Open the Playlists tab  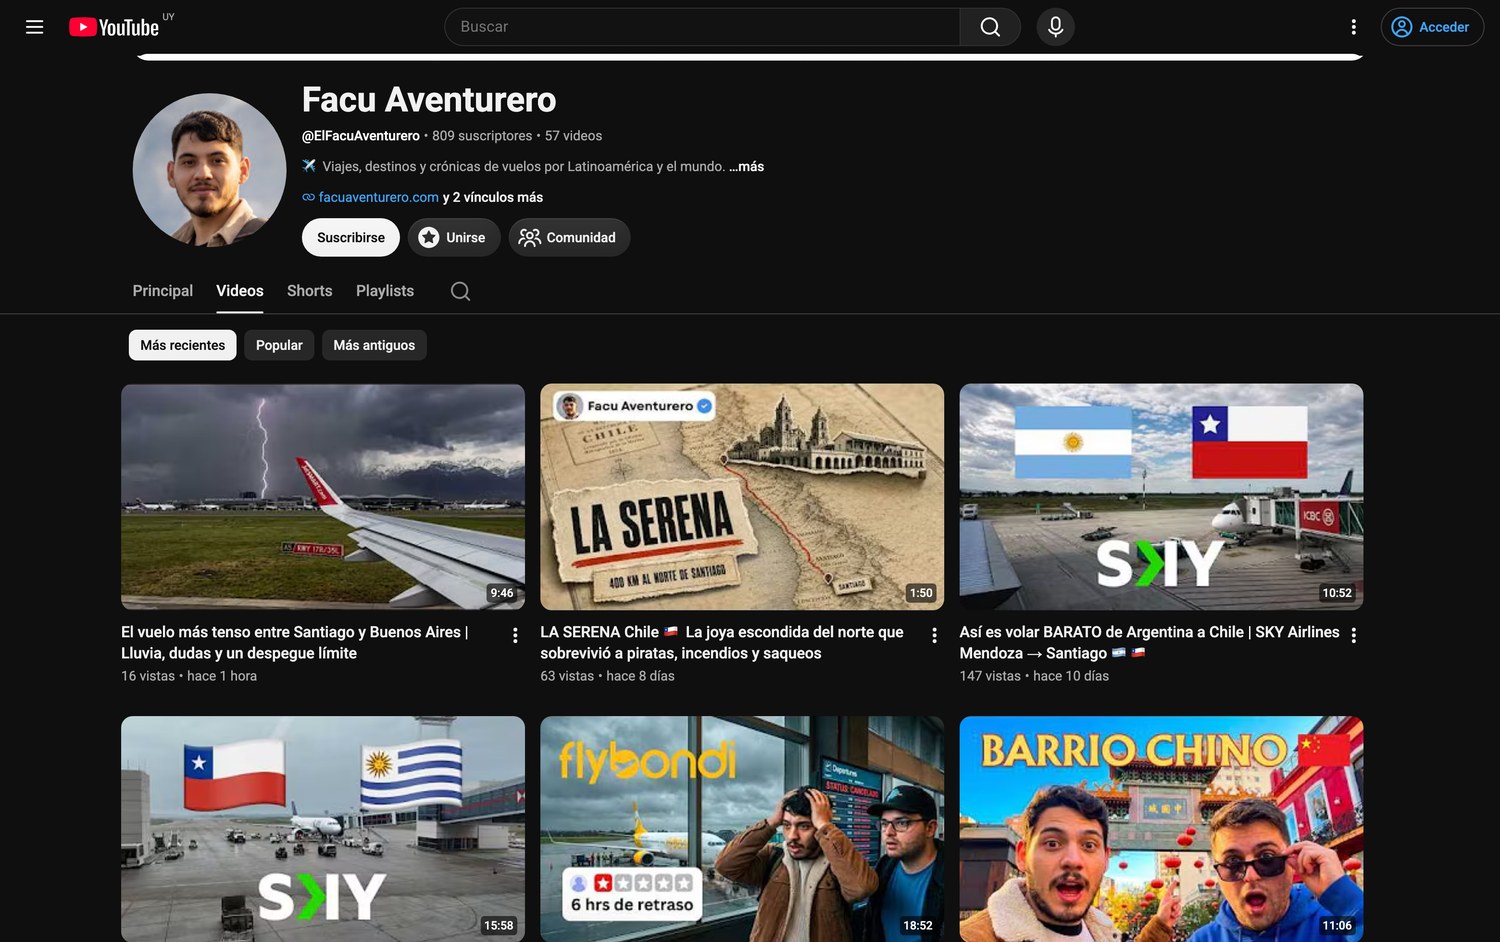[385, 291]
